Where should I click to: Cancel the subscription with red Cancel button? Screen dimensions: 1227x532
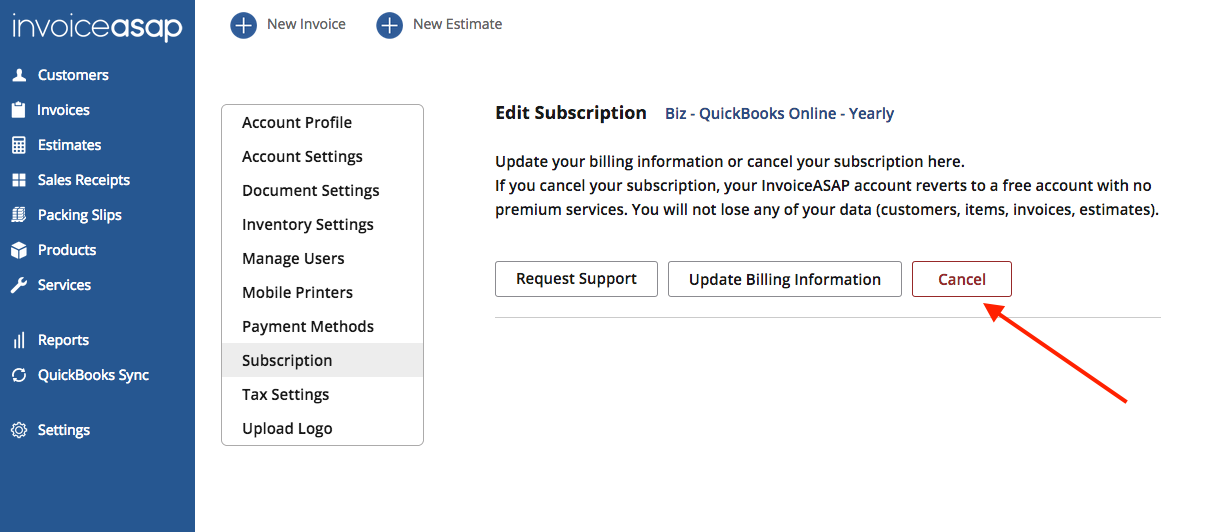pyautogui.click(x=961, y=279)
